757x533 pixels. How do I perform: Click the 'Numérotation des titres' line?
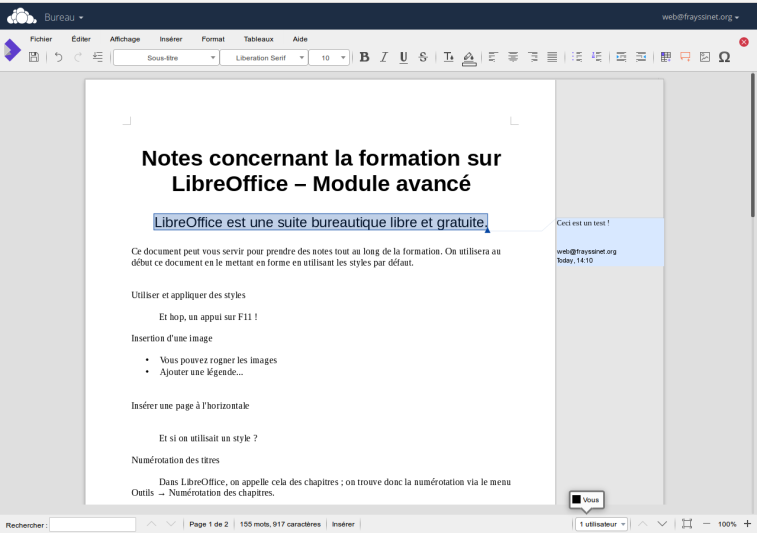(x=175, y=460)
